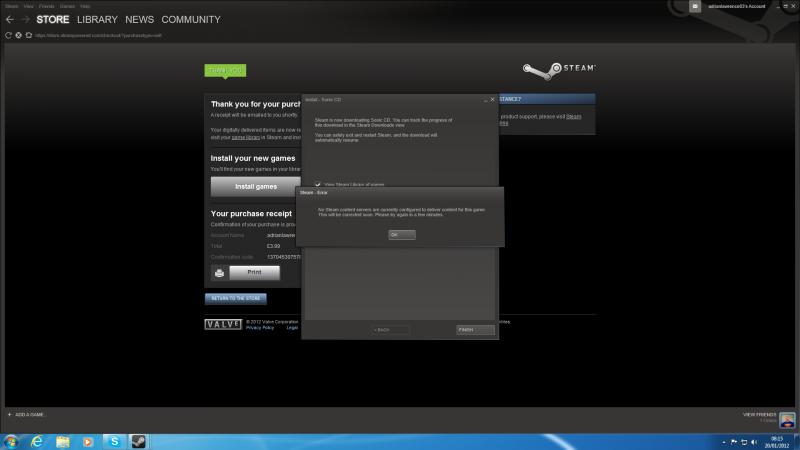Click the URL address field
The image size is (800, 450).
pos(98,36)
